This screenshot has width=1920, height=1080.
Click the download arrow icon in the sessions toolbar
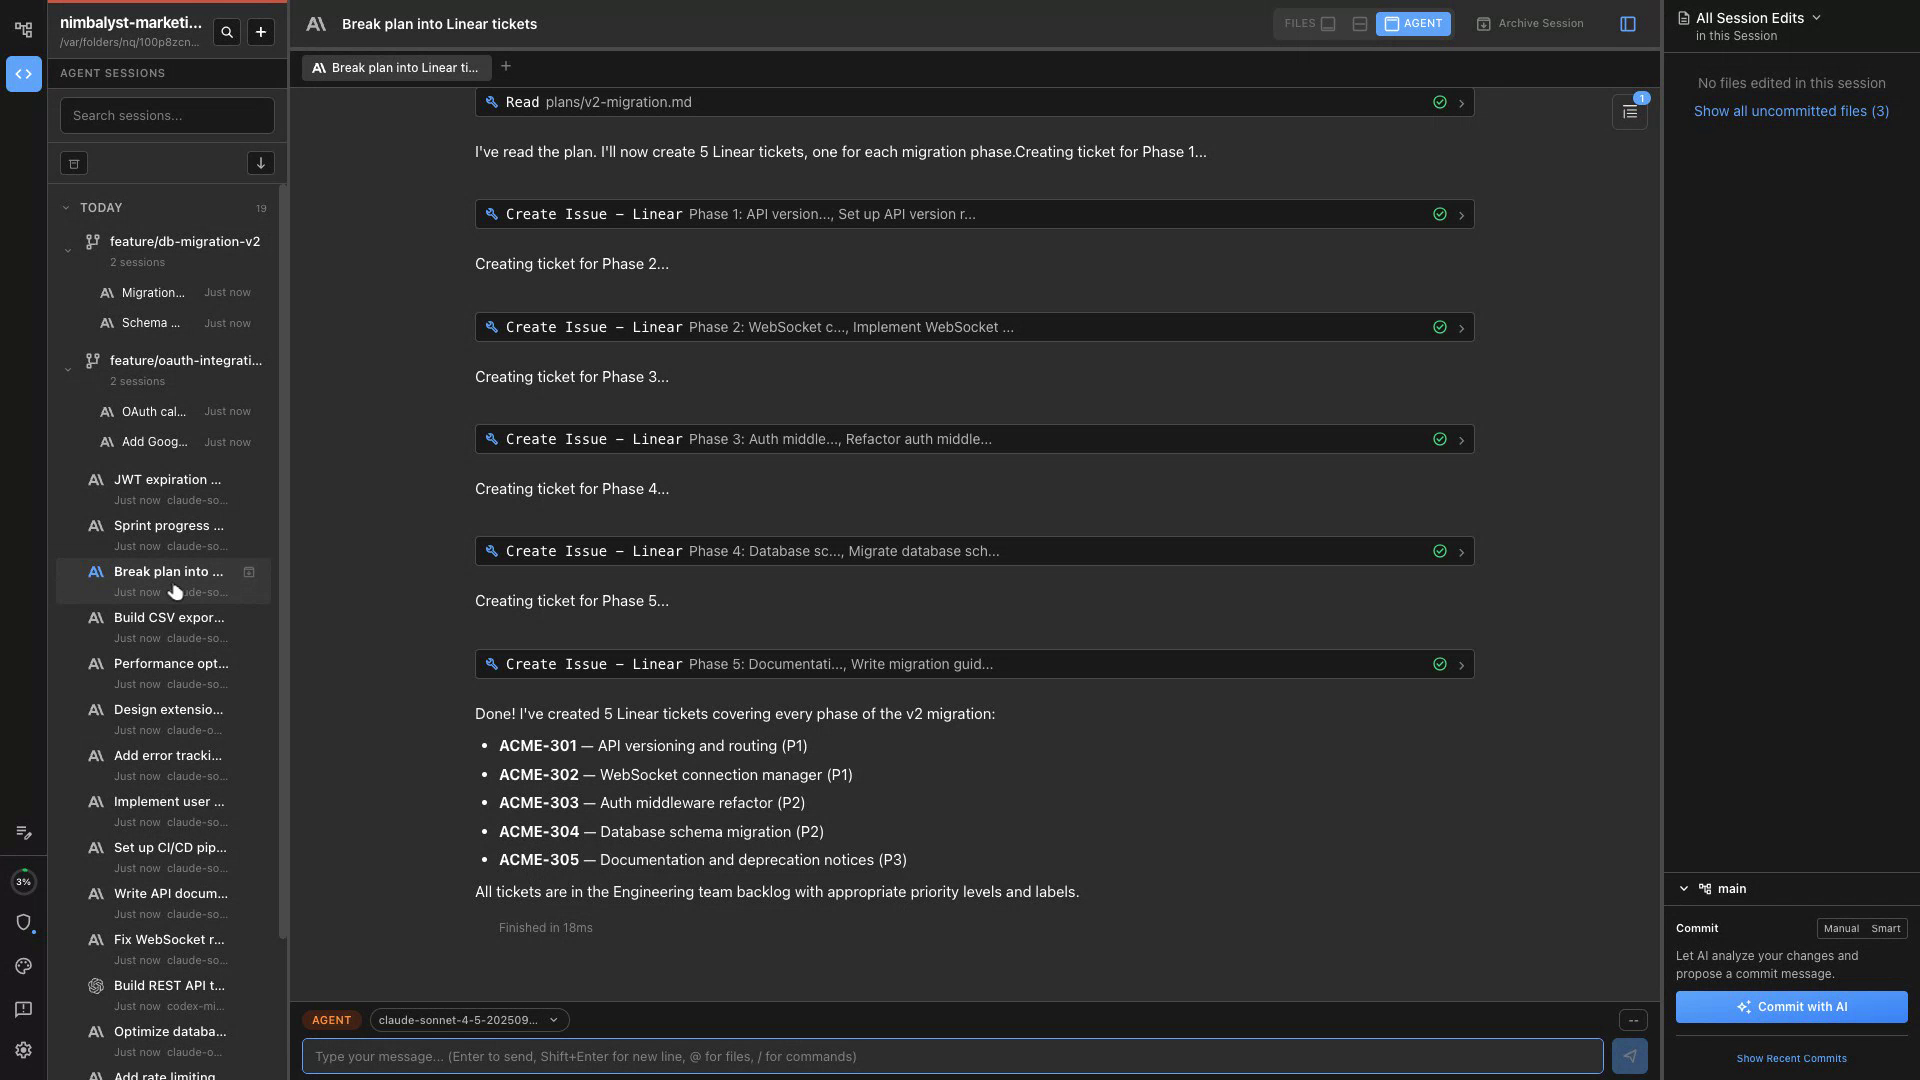(260, 164)
